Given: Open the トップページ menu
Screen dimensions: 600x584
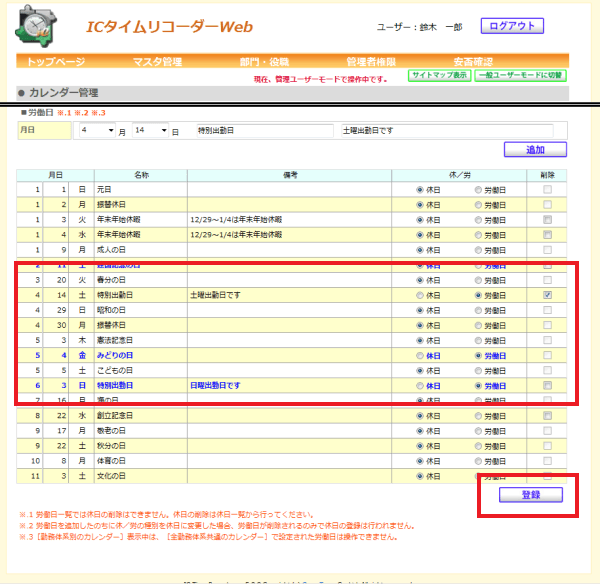Looking at the screenshot, I should tap(56, 61).
